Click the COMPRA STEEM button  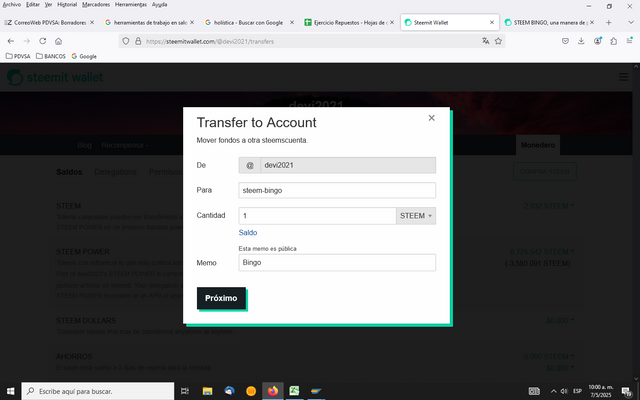click(544, 172)
